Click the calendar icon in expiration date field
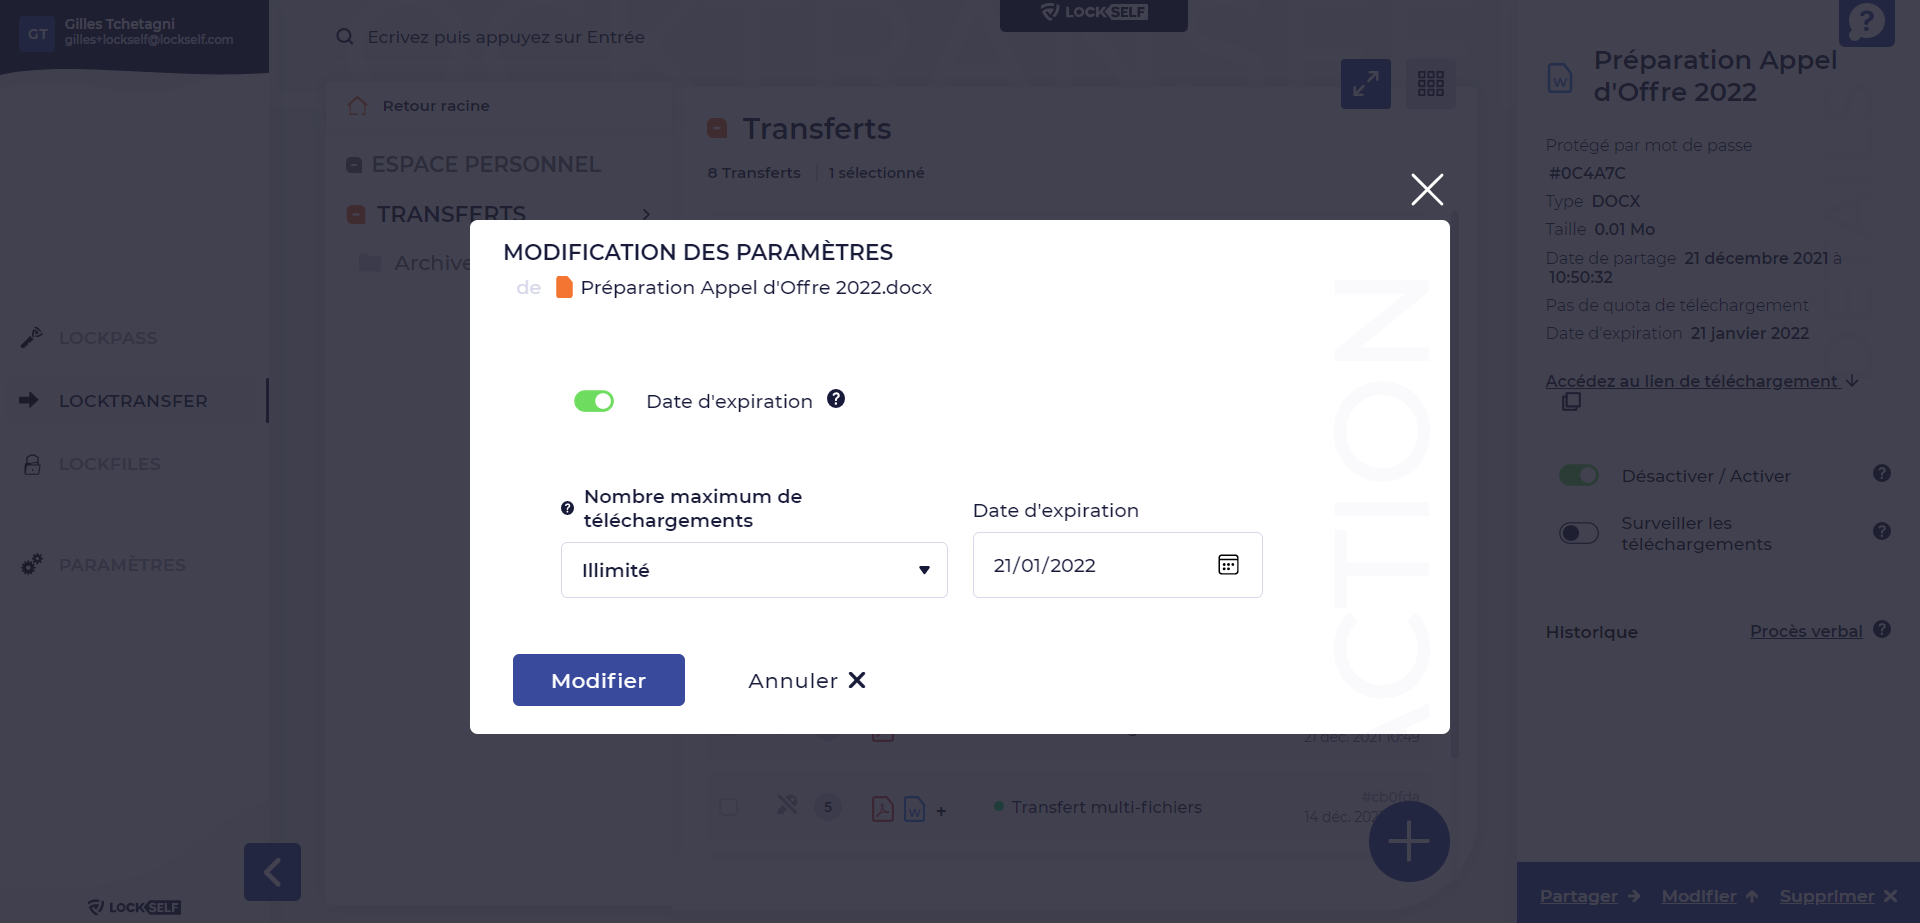Screen dimensions: 1920x923 [x=1228, y=565]
